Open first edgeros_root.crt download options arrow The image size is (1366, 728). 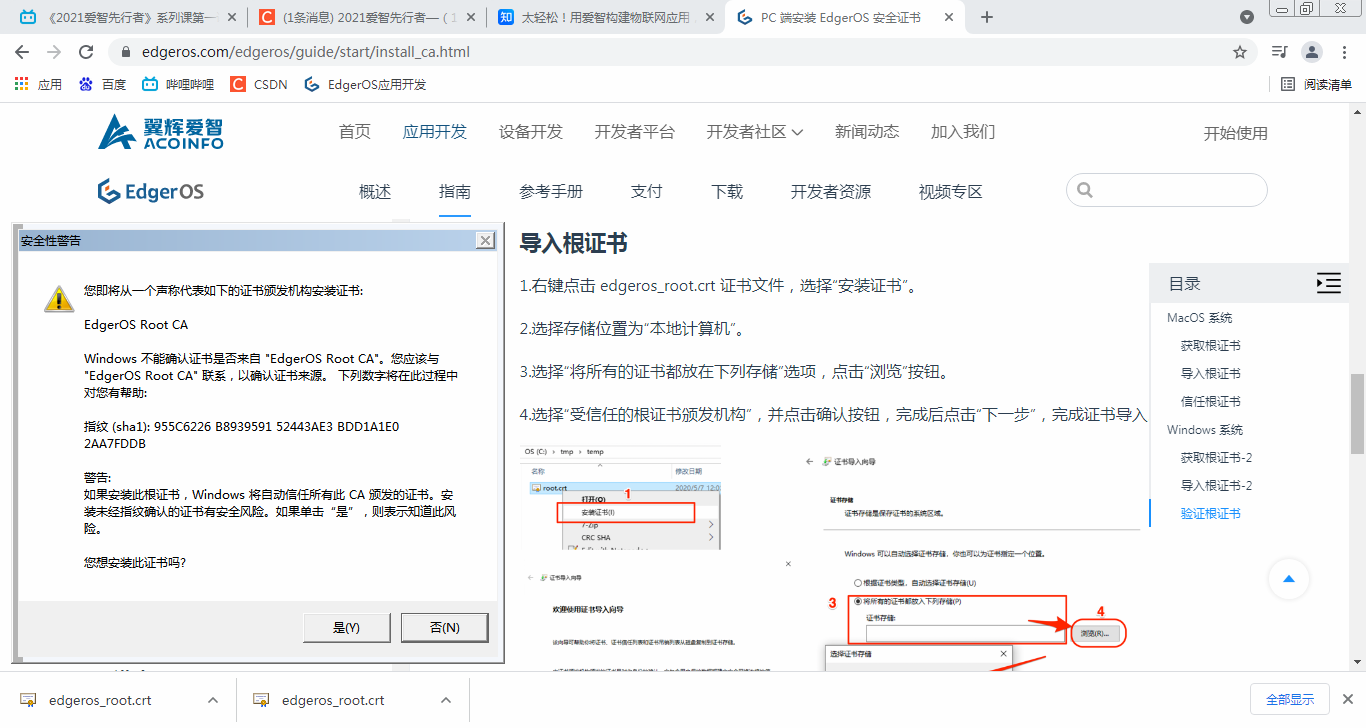(213, 700)
